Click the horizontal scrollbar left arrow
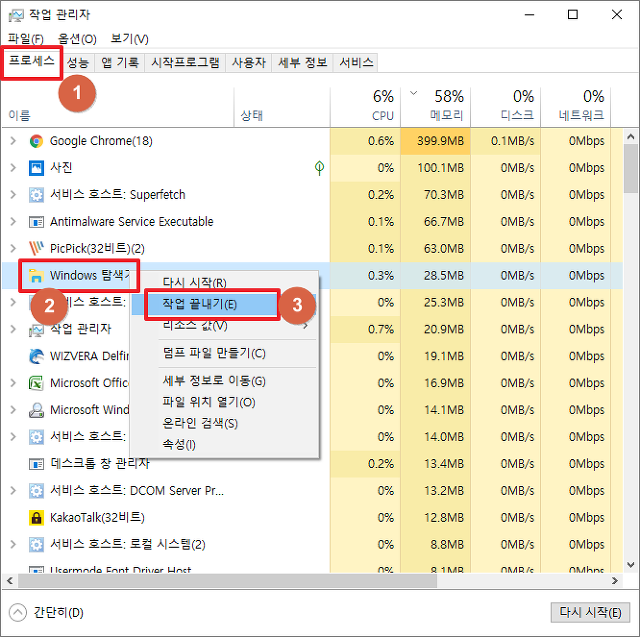 pos(10,581)
